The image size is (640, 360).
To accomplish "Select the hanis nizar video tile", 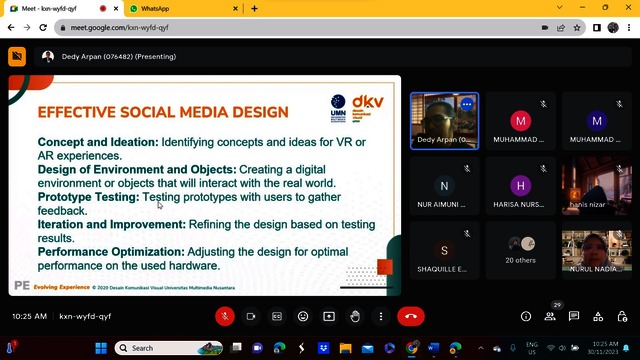I will click(597, 186).
